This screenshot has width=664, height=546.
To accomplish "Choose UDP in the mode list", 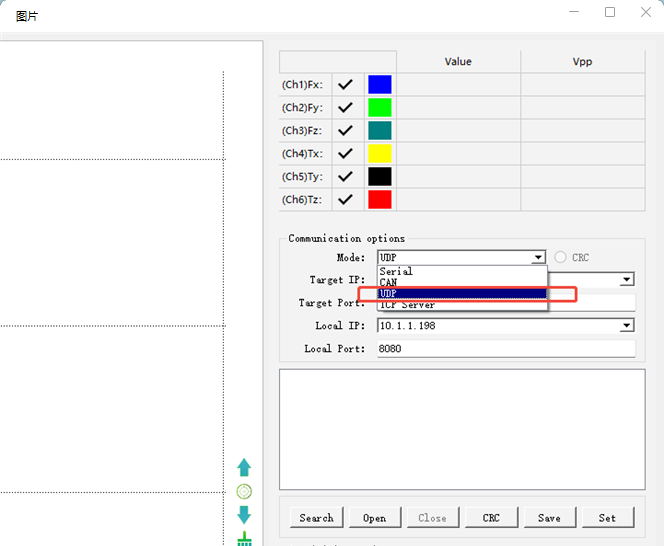I will pos(462,294).
